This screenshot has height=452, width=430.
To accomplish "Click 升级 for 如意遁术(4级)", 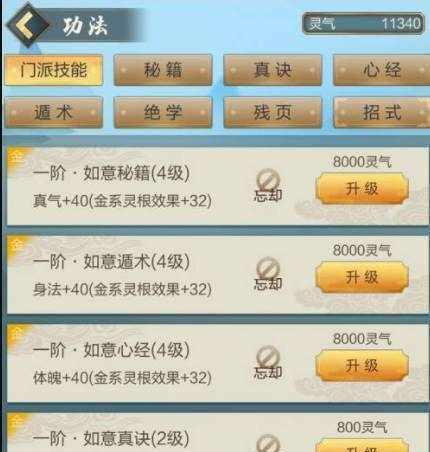I will [362, 277].
